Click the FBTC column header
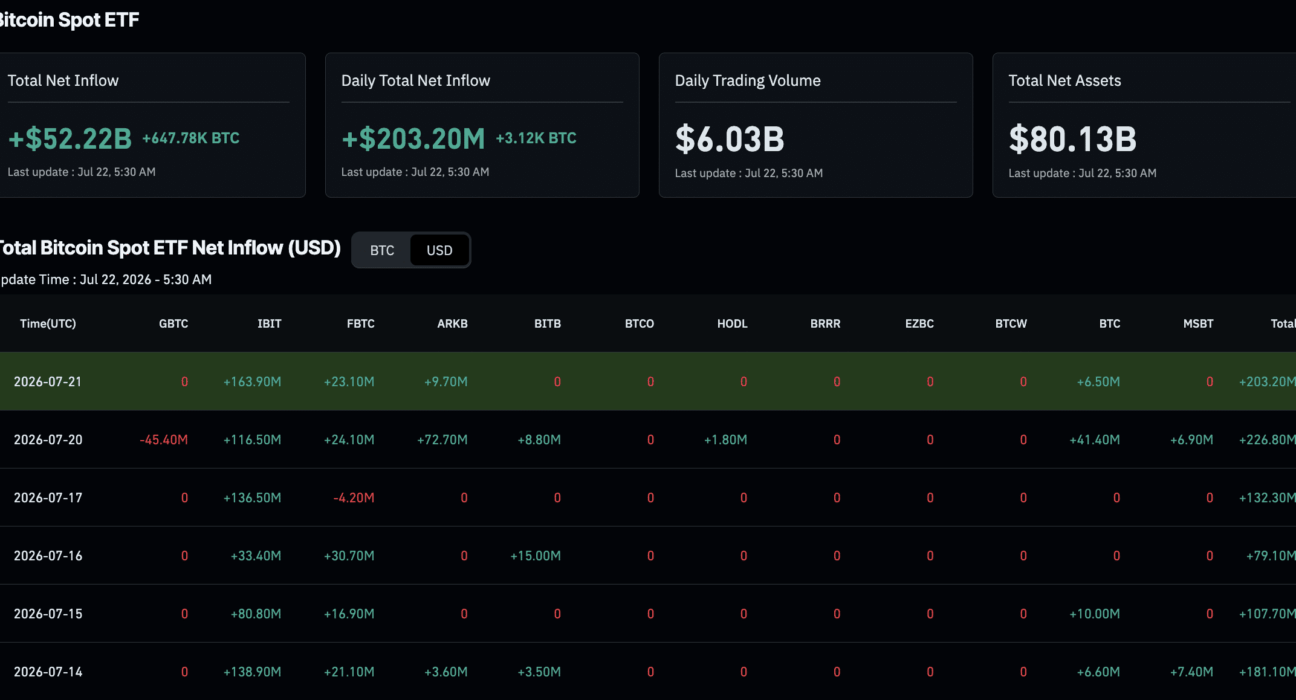1296x700 pixels. pos(360,324)
